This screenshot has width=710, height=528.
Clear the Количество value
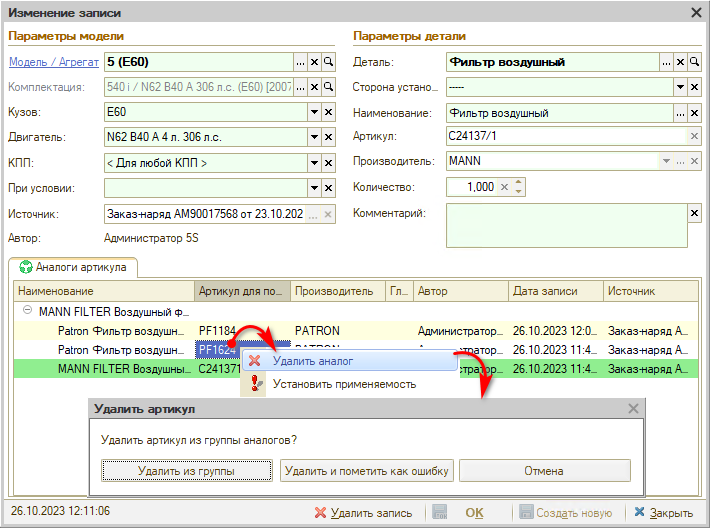coord(504,187)
